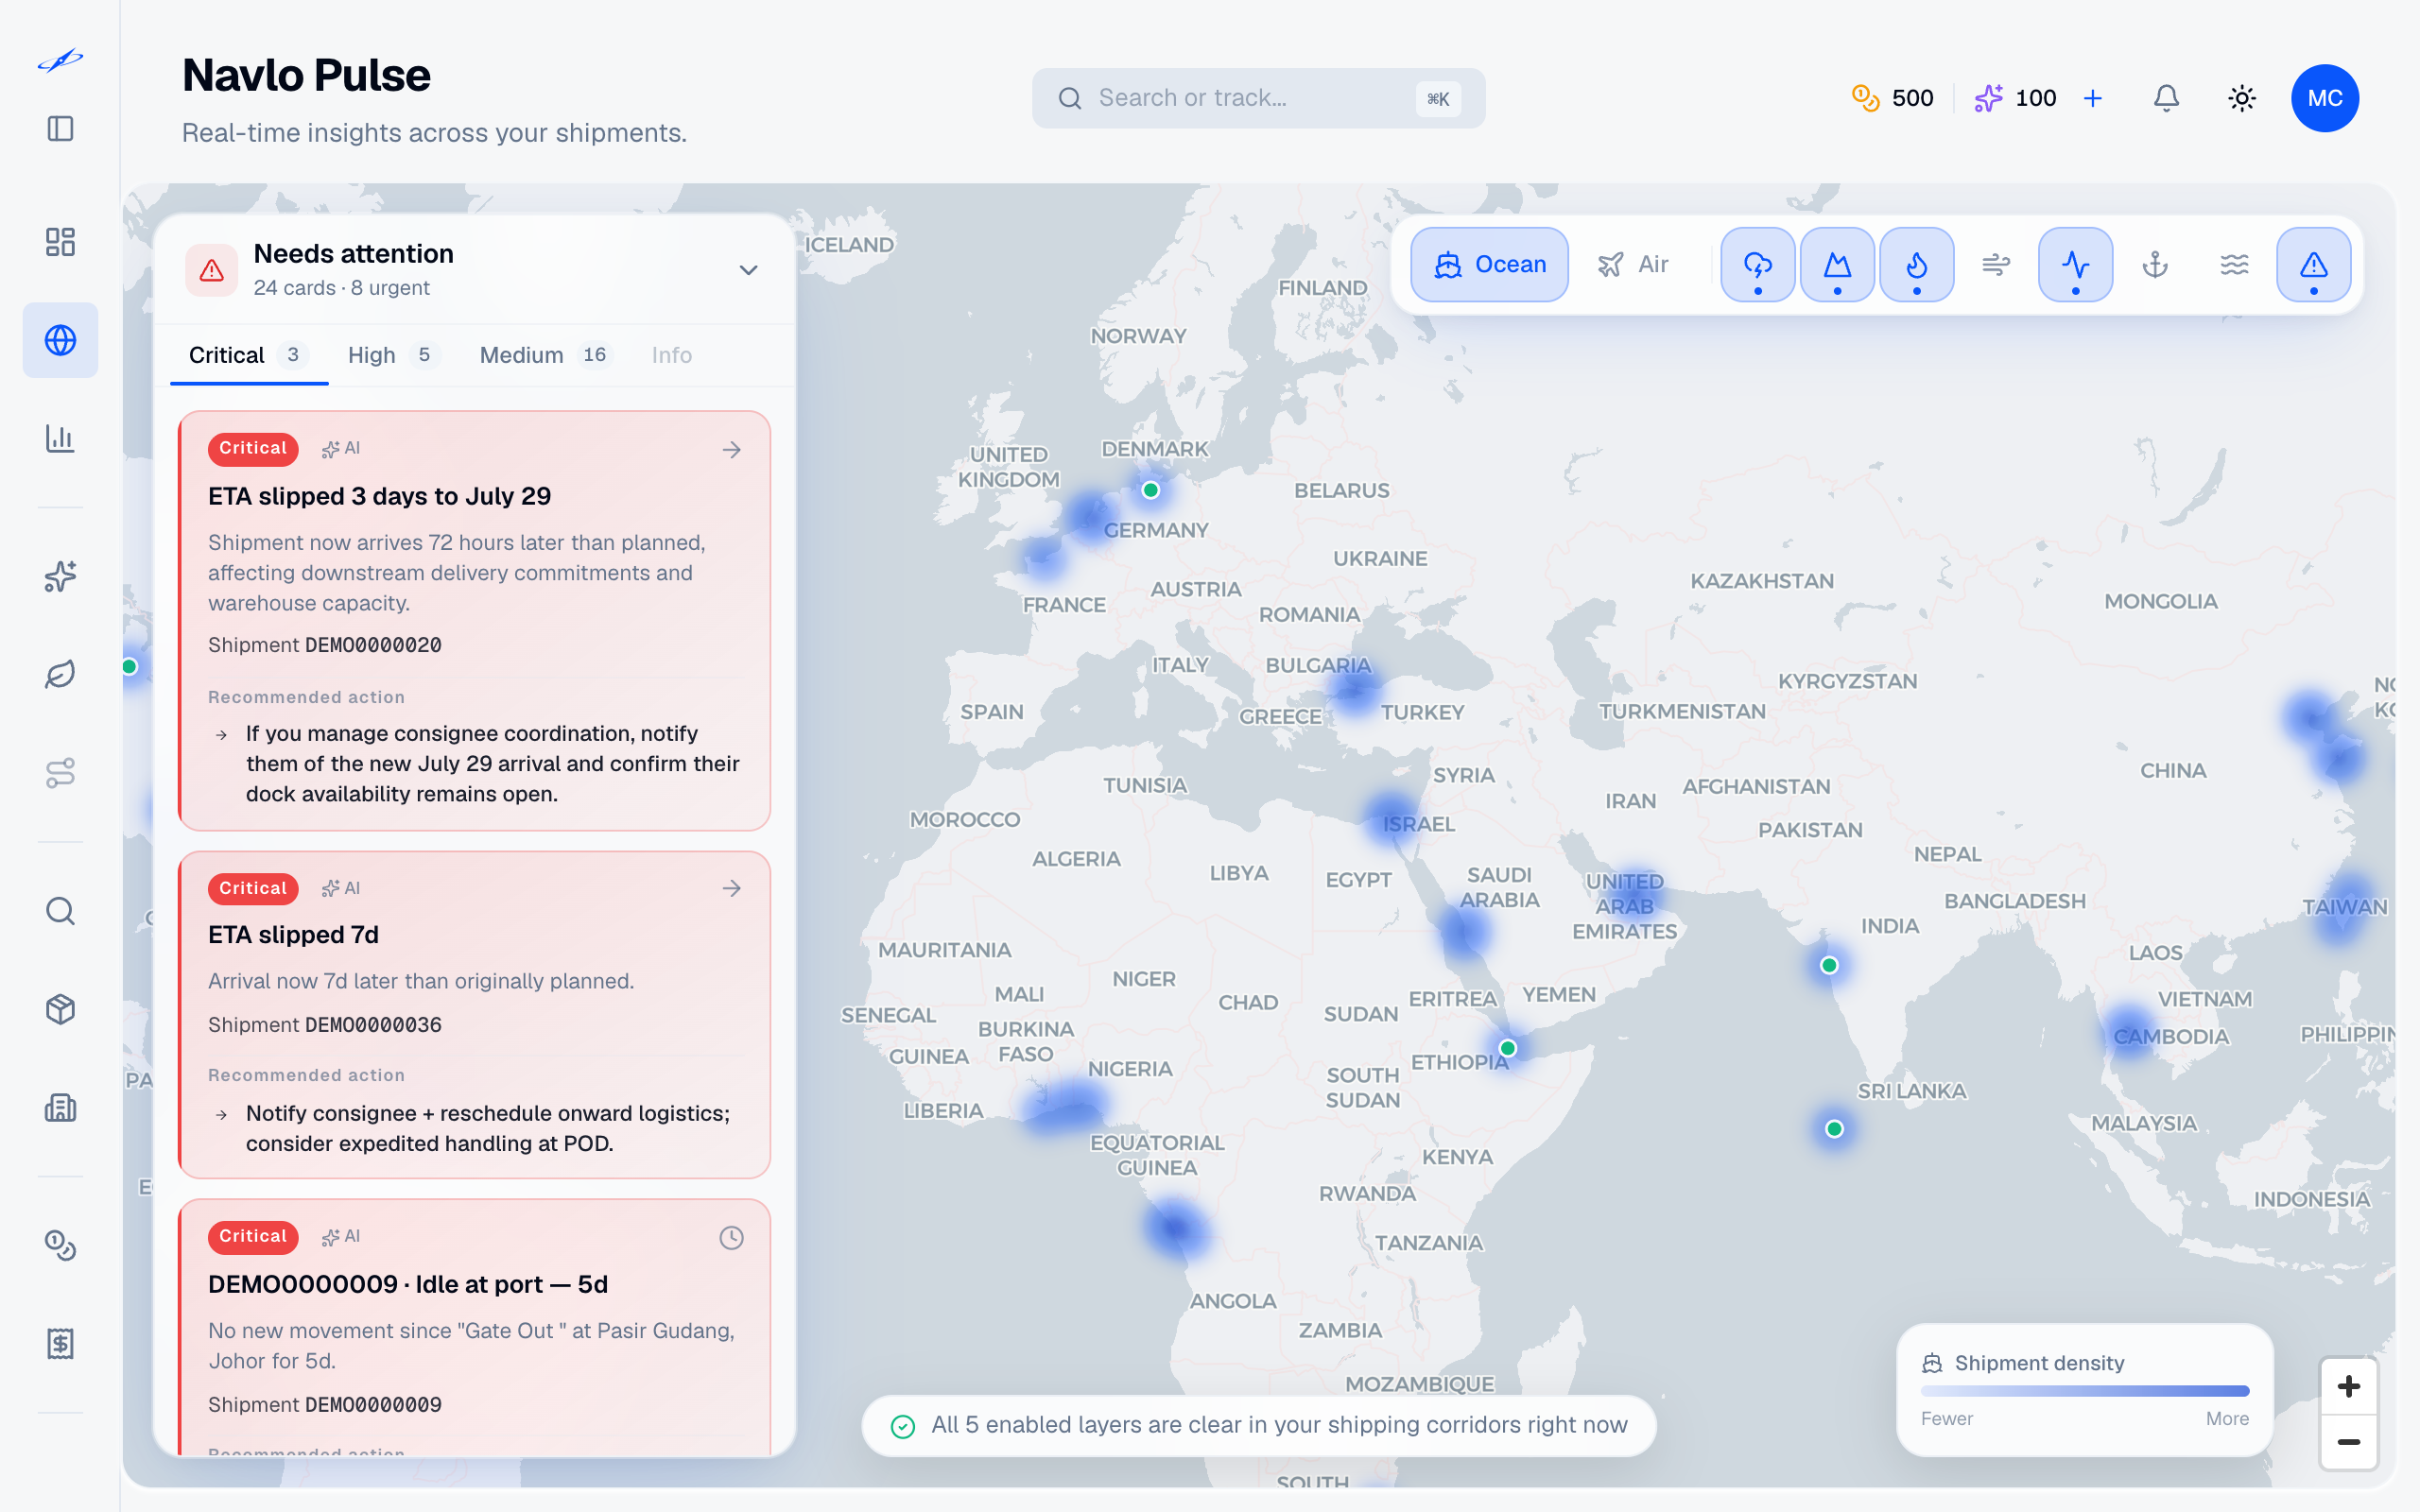Viewport: 2420px width, 1512px height.
Task: Toggle the Air shipment mode
Action: (x=1634, y=265)
